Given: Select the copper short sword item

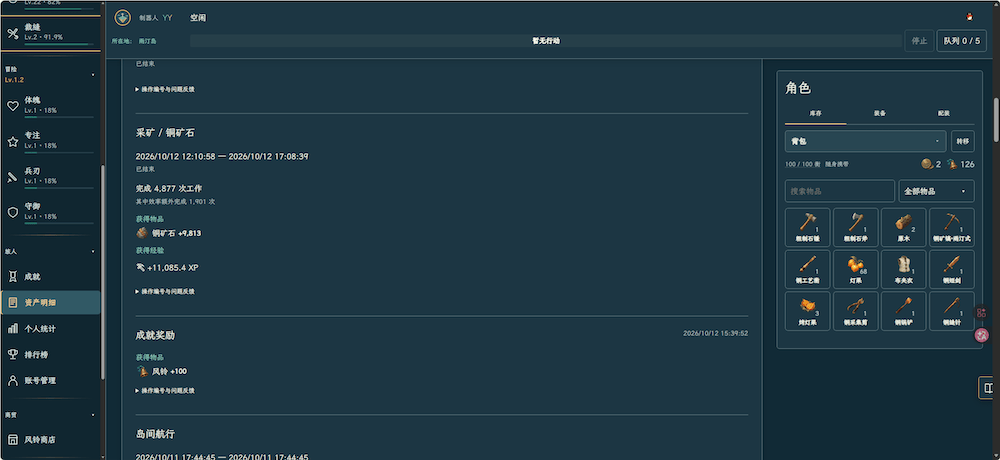Looking at the screenshot, I should (x=952, y=269).
